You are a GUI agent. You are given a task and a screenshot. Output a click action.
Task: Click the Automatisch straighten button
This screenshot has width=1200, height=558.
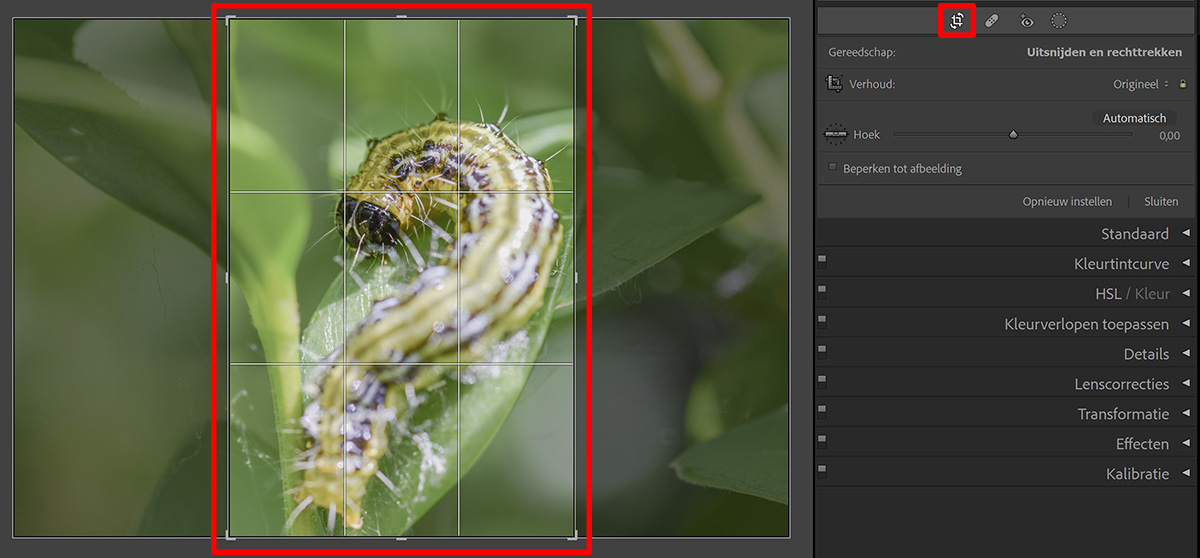pos(1134,118)
